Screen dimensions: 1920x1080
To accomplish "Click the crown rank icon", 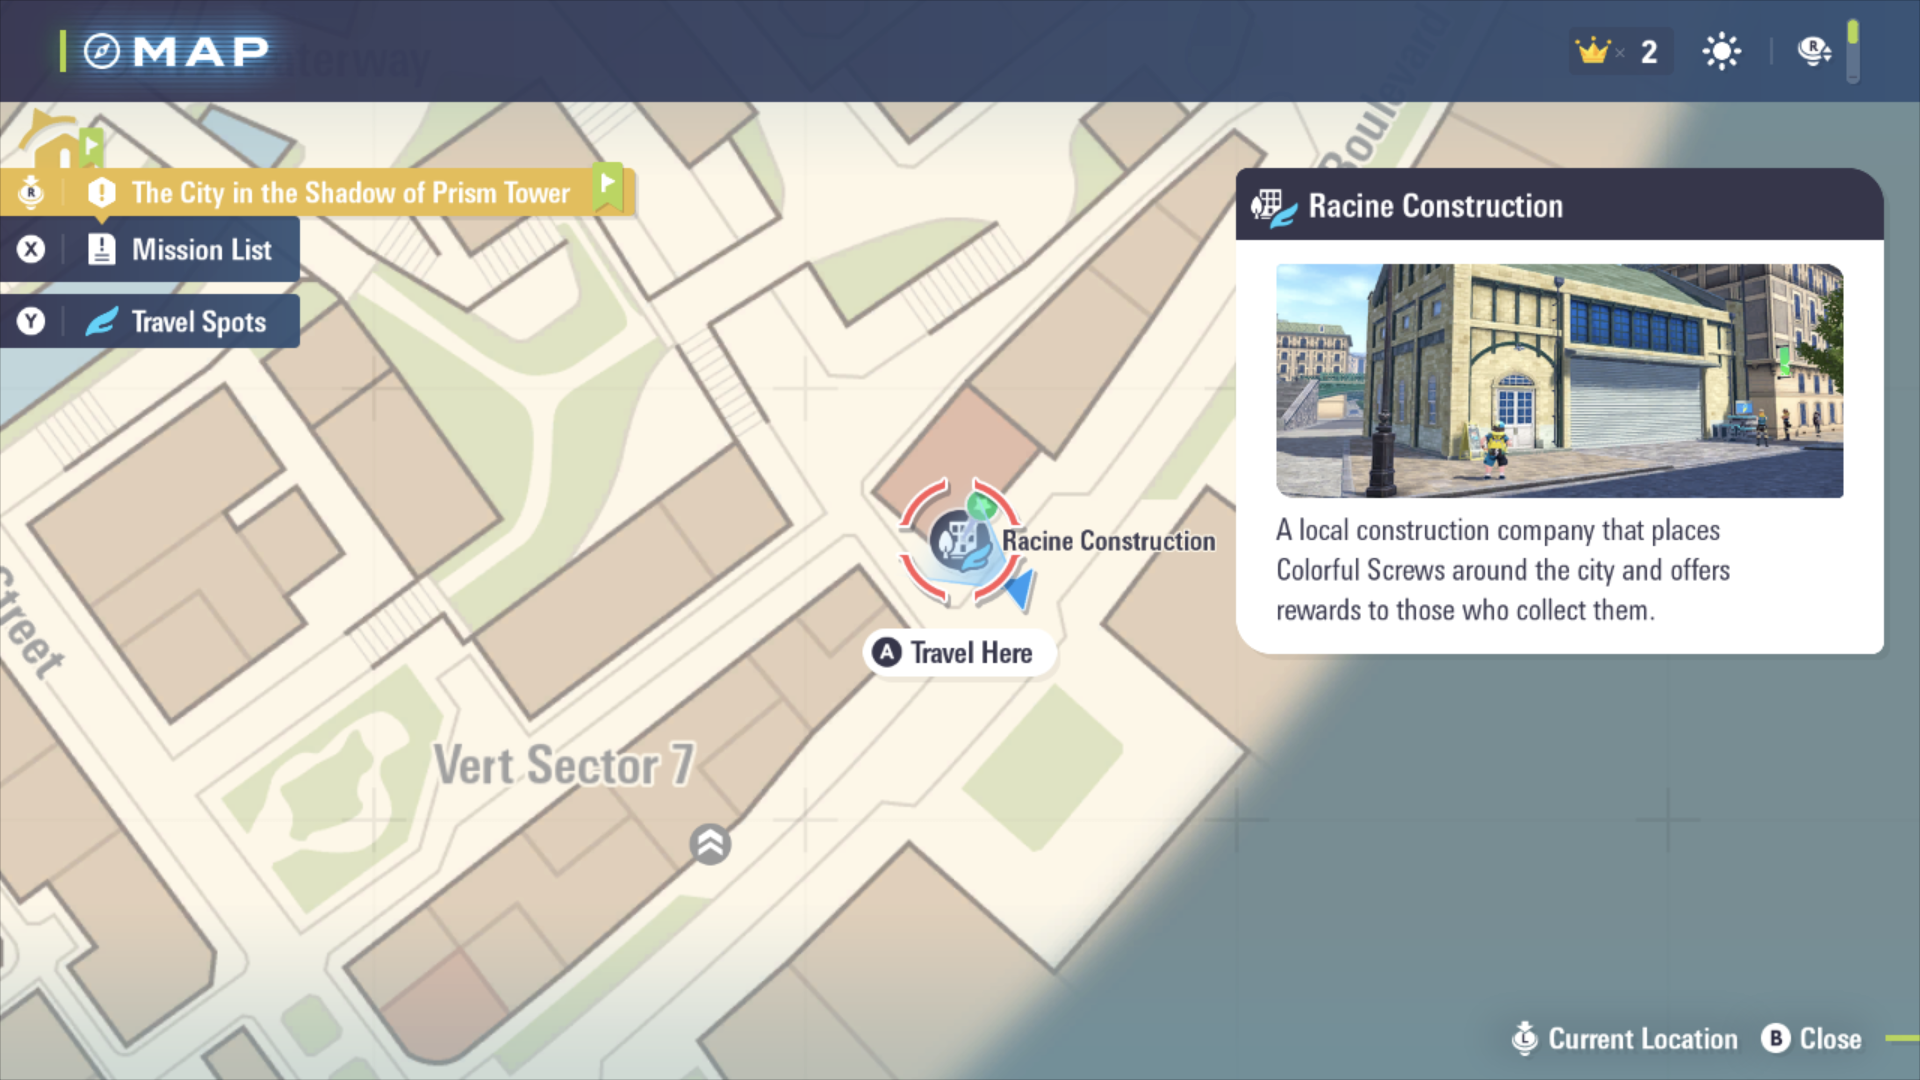I will tap(1592, 51).
